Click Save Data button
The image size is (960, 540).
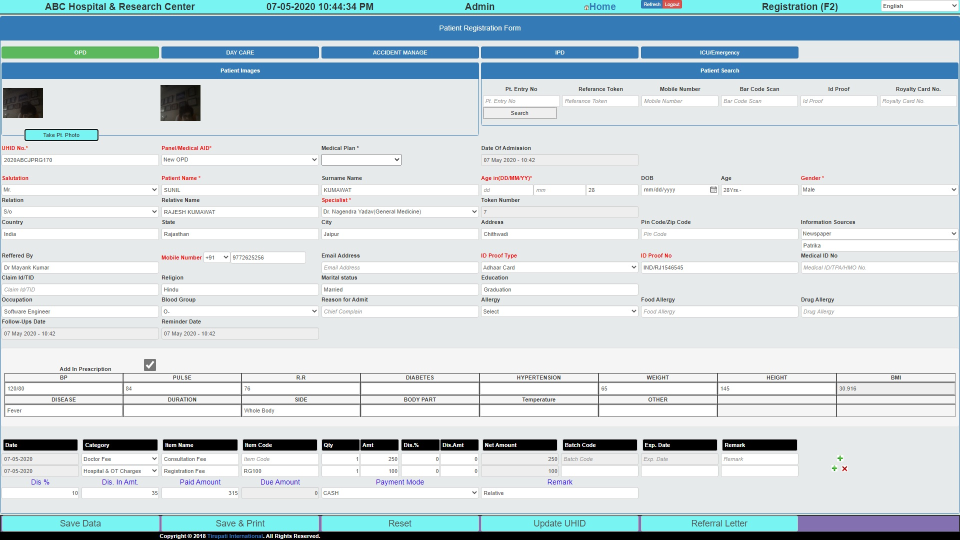click(80, 523)
